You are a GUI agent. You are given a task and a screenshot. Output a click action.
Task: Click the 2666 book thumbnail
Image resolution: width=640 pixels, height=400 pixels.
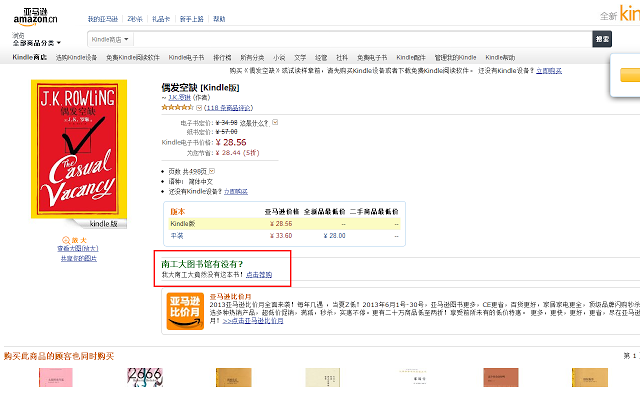[145, 377]
